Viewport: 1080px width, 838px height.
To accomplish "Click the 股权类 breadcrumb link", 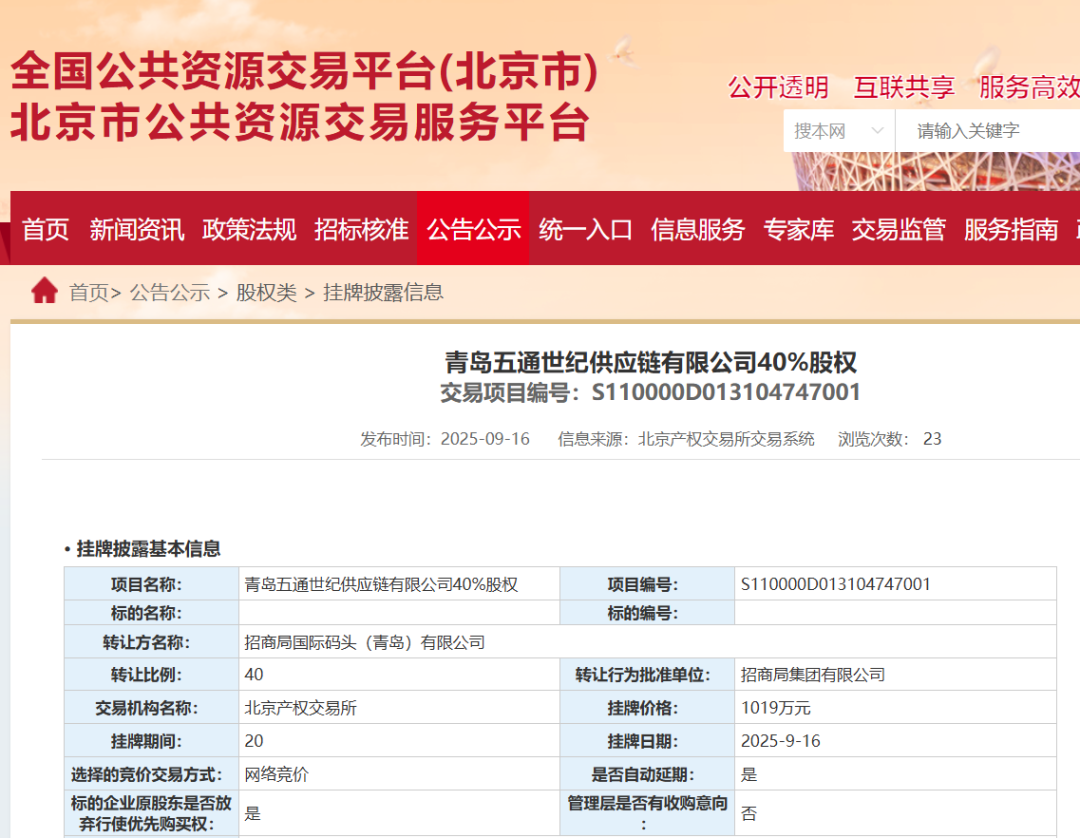I will (266, 293).
